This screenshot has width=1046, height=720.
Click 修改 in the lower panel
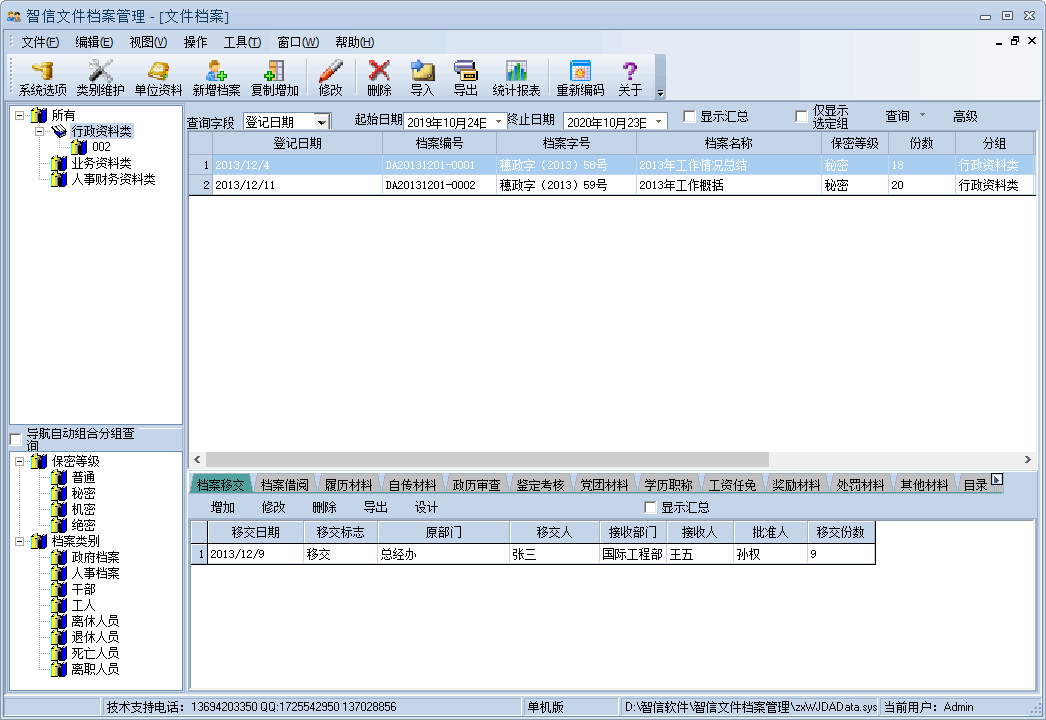(274, 508)
